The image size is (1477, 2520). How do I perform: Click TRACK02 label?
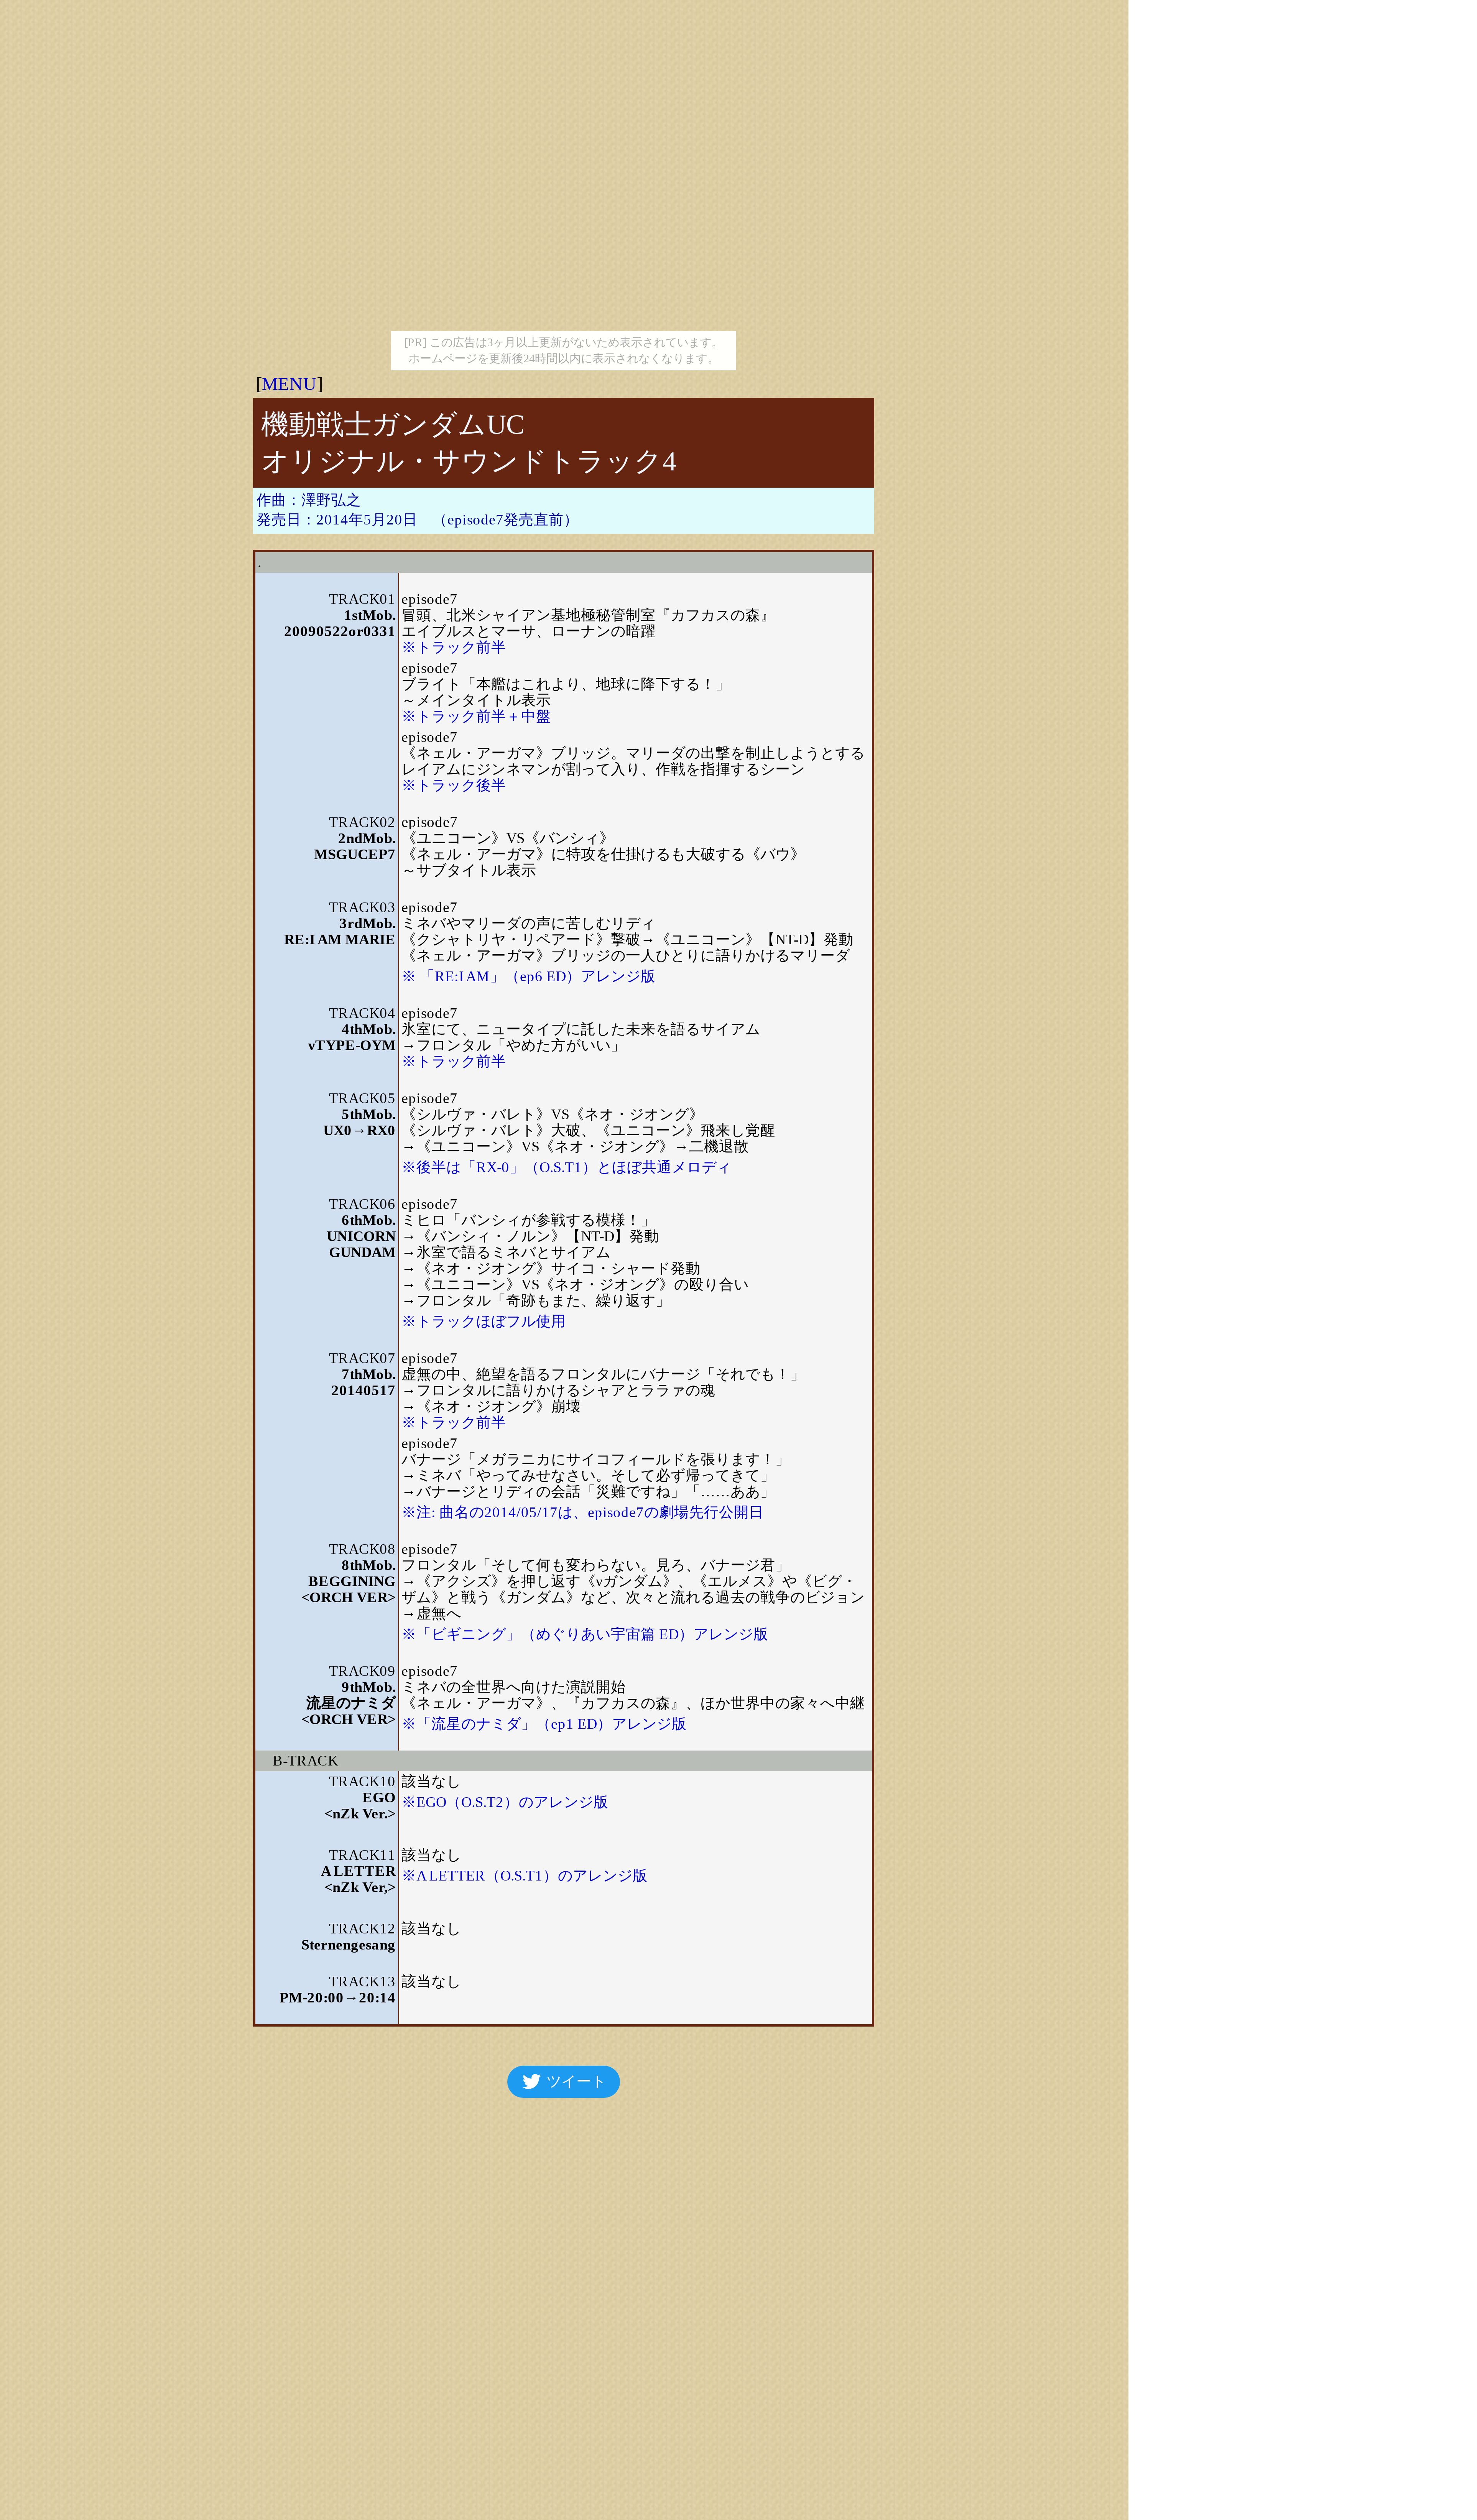click(x=362, y=823)
